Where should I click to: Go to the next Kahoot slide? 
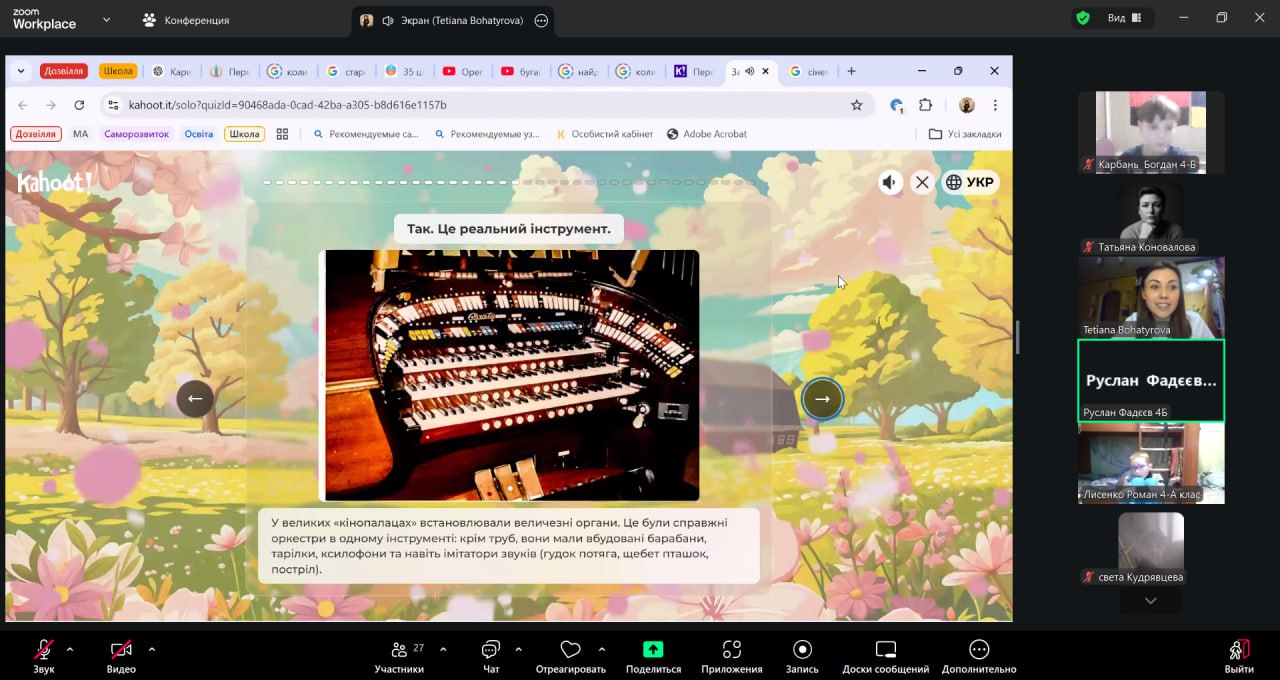pos(822,399)
